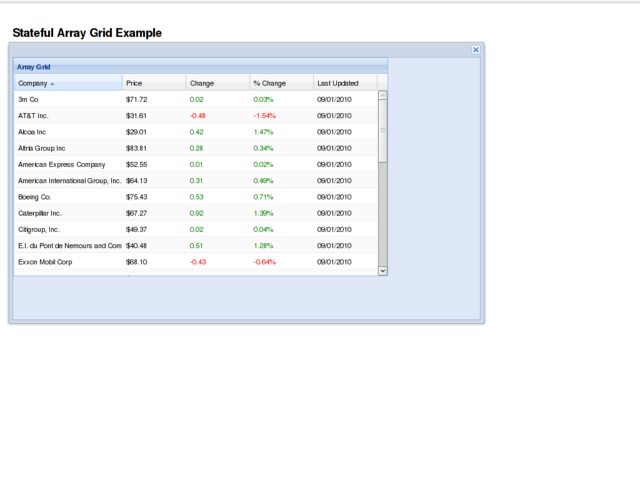Select American Express Company row
Image resolution: width=640 pixels, height=480 pixels.
pyautogui.click(x=196, y=164)
